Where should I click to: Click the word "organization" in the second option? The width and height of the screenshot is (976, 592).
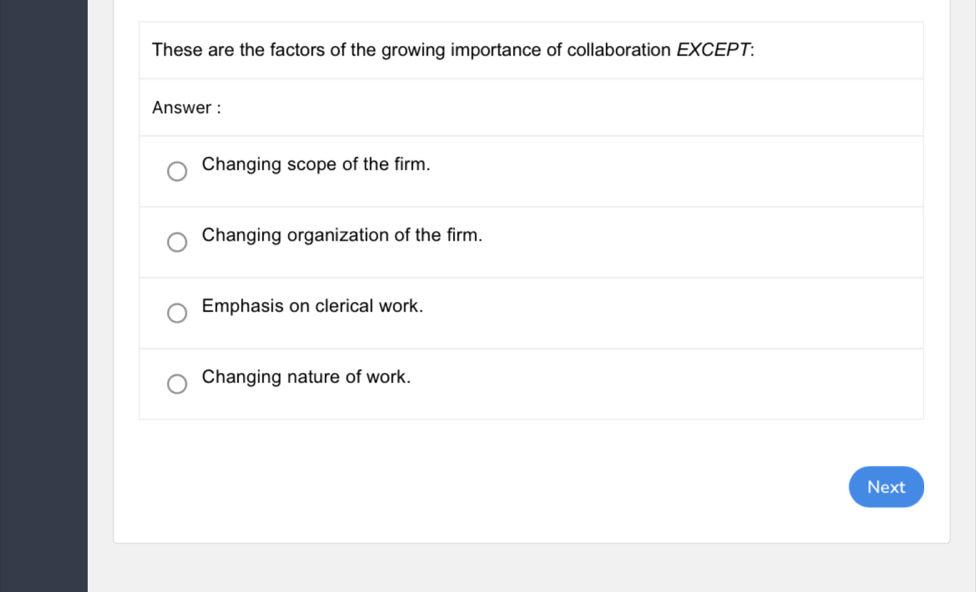(x=338, y=235)
